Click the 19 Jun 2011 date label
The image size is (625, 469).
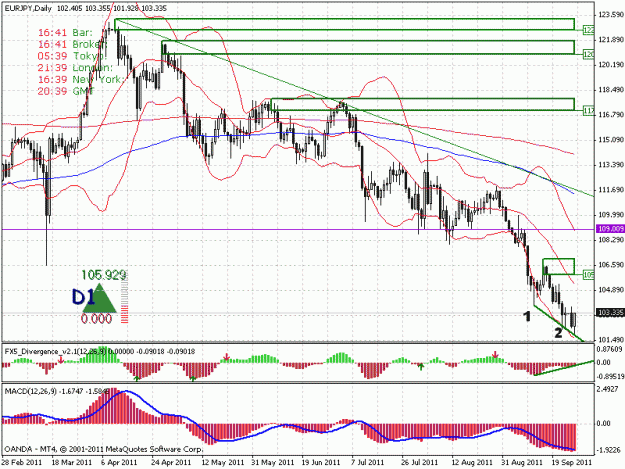[320, 462]
